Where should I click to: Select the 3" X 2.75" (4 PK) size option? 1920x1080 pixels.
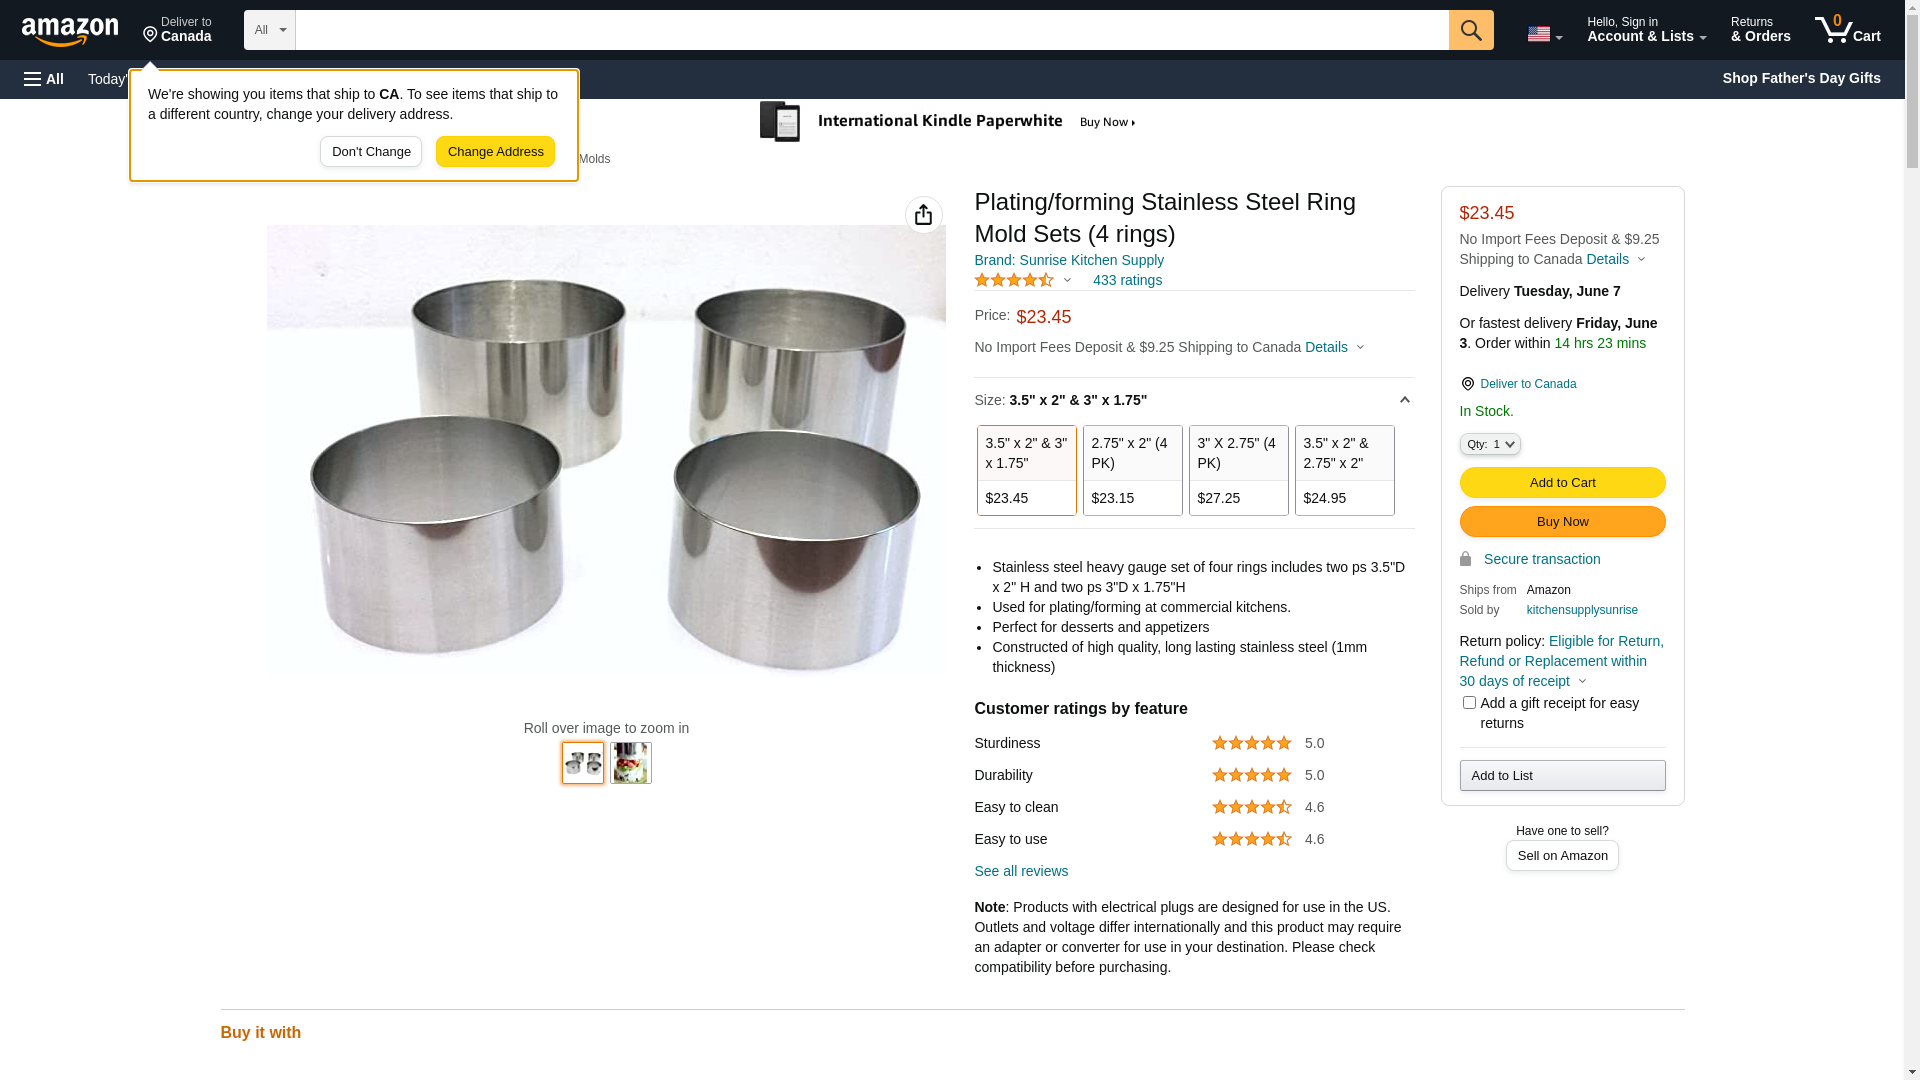click(1238, 471)
